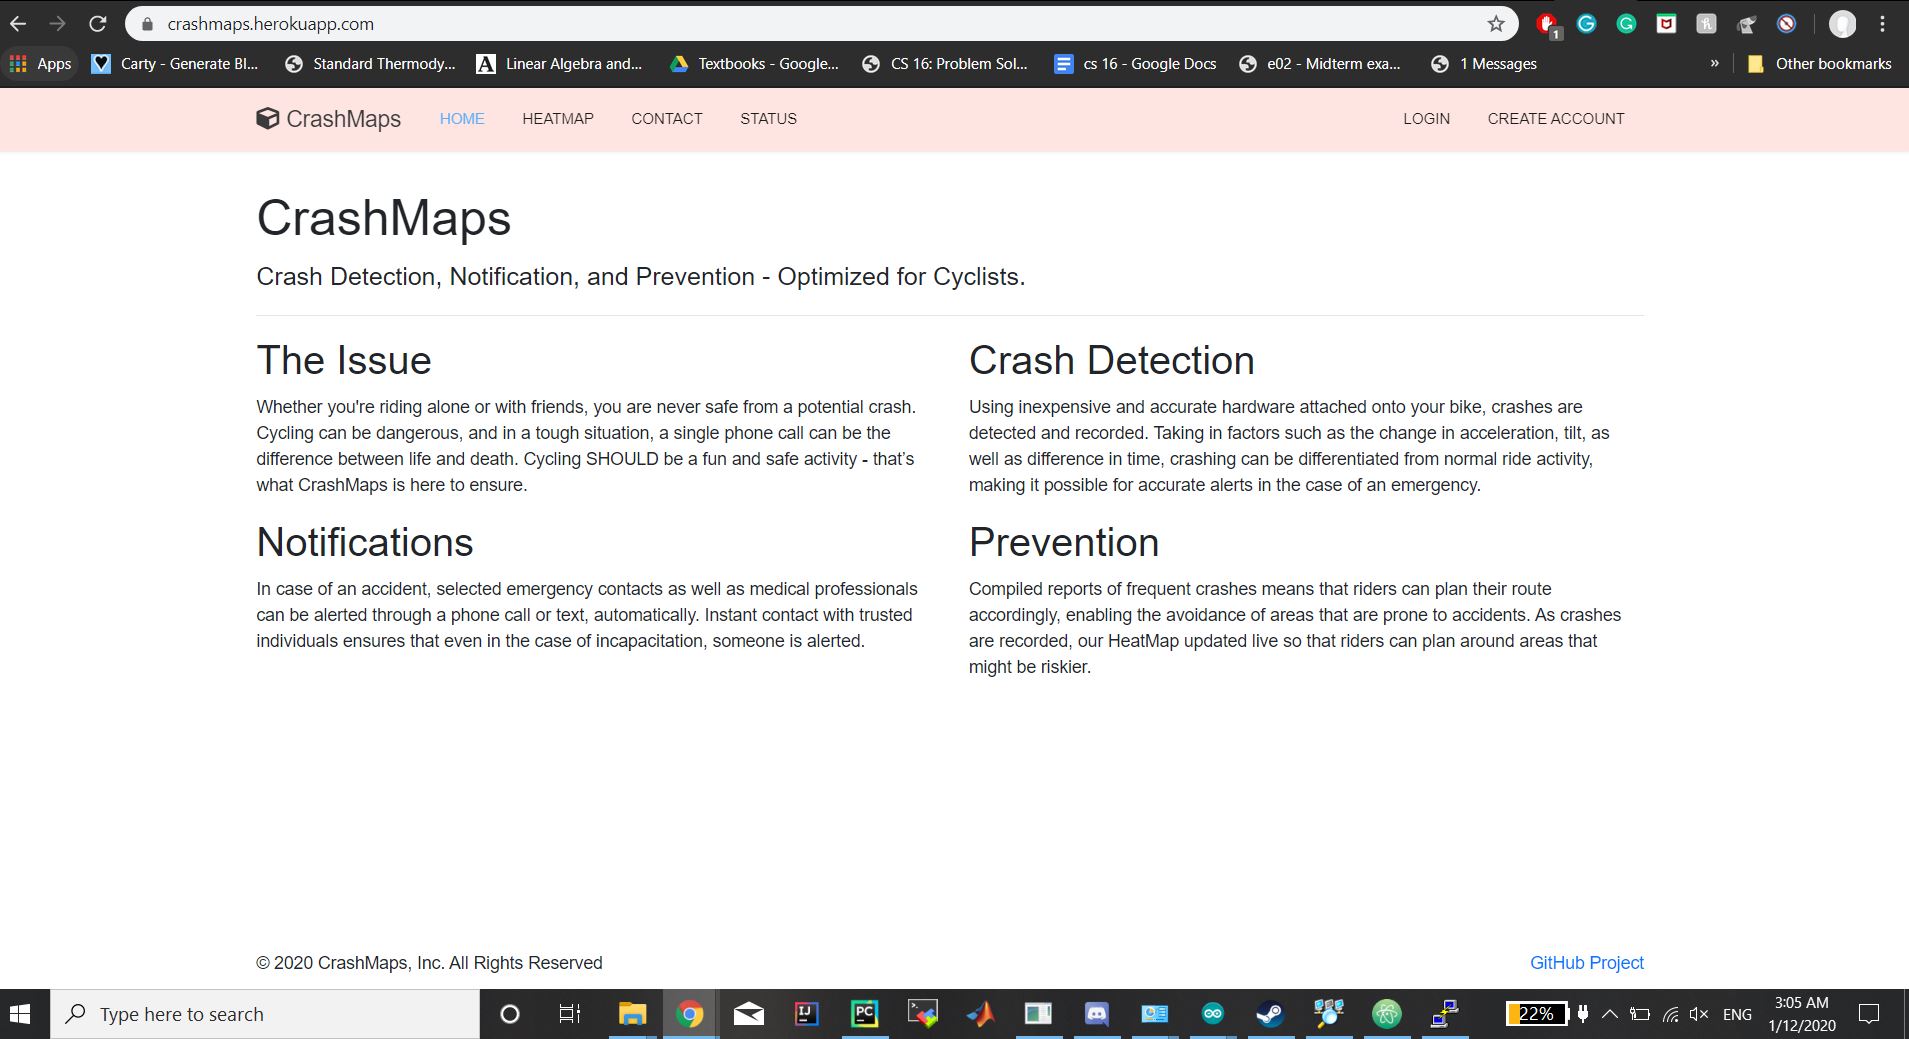Open PyCharm from the taskbar
This screenshot has width=1909, height=1039.
coord(864,1014)
